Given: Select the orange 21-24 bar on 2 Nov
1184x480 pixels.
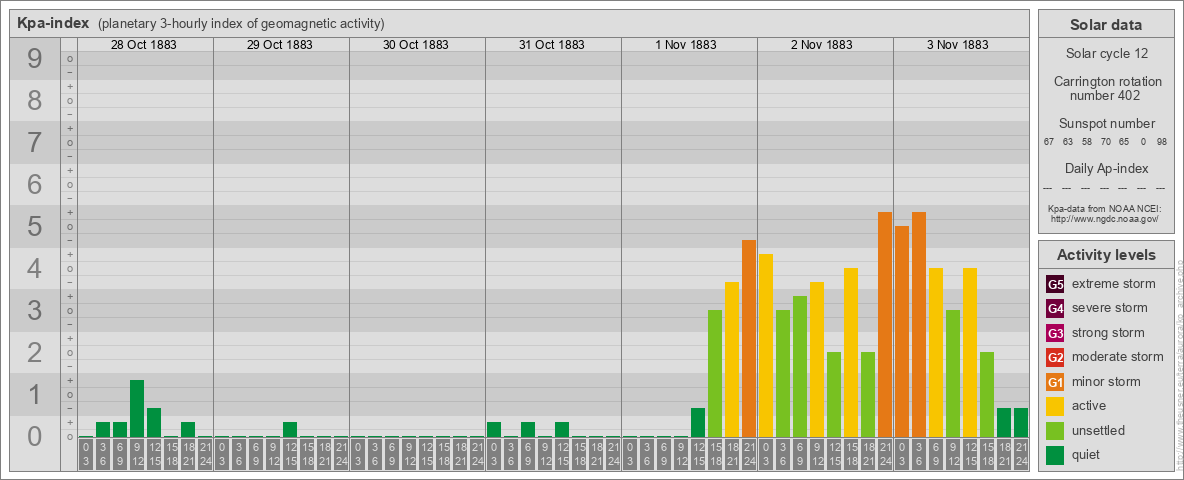Looking at the screenshot, I should click(x=885, y=325).
